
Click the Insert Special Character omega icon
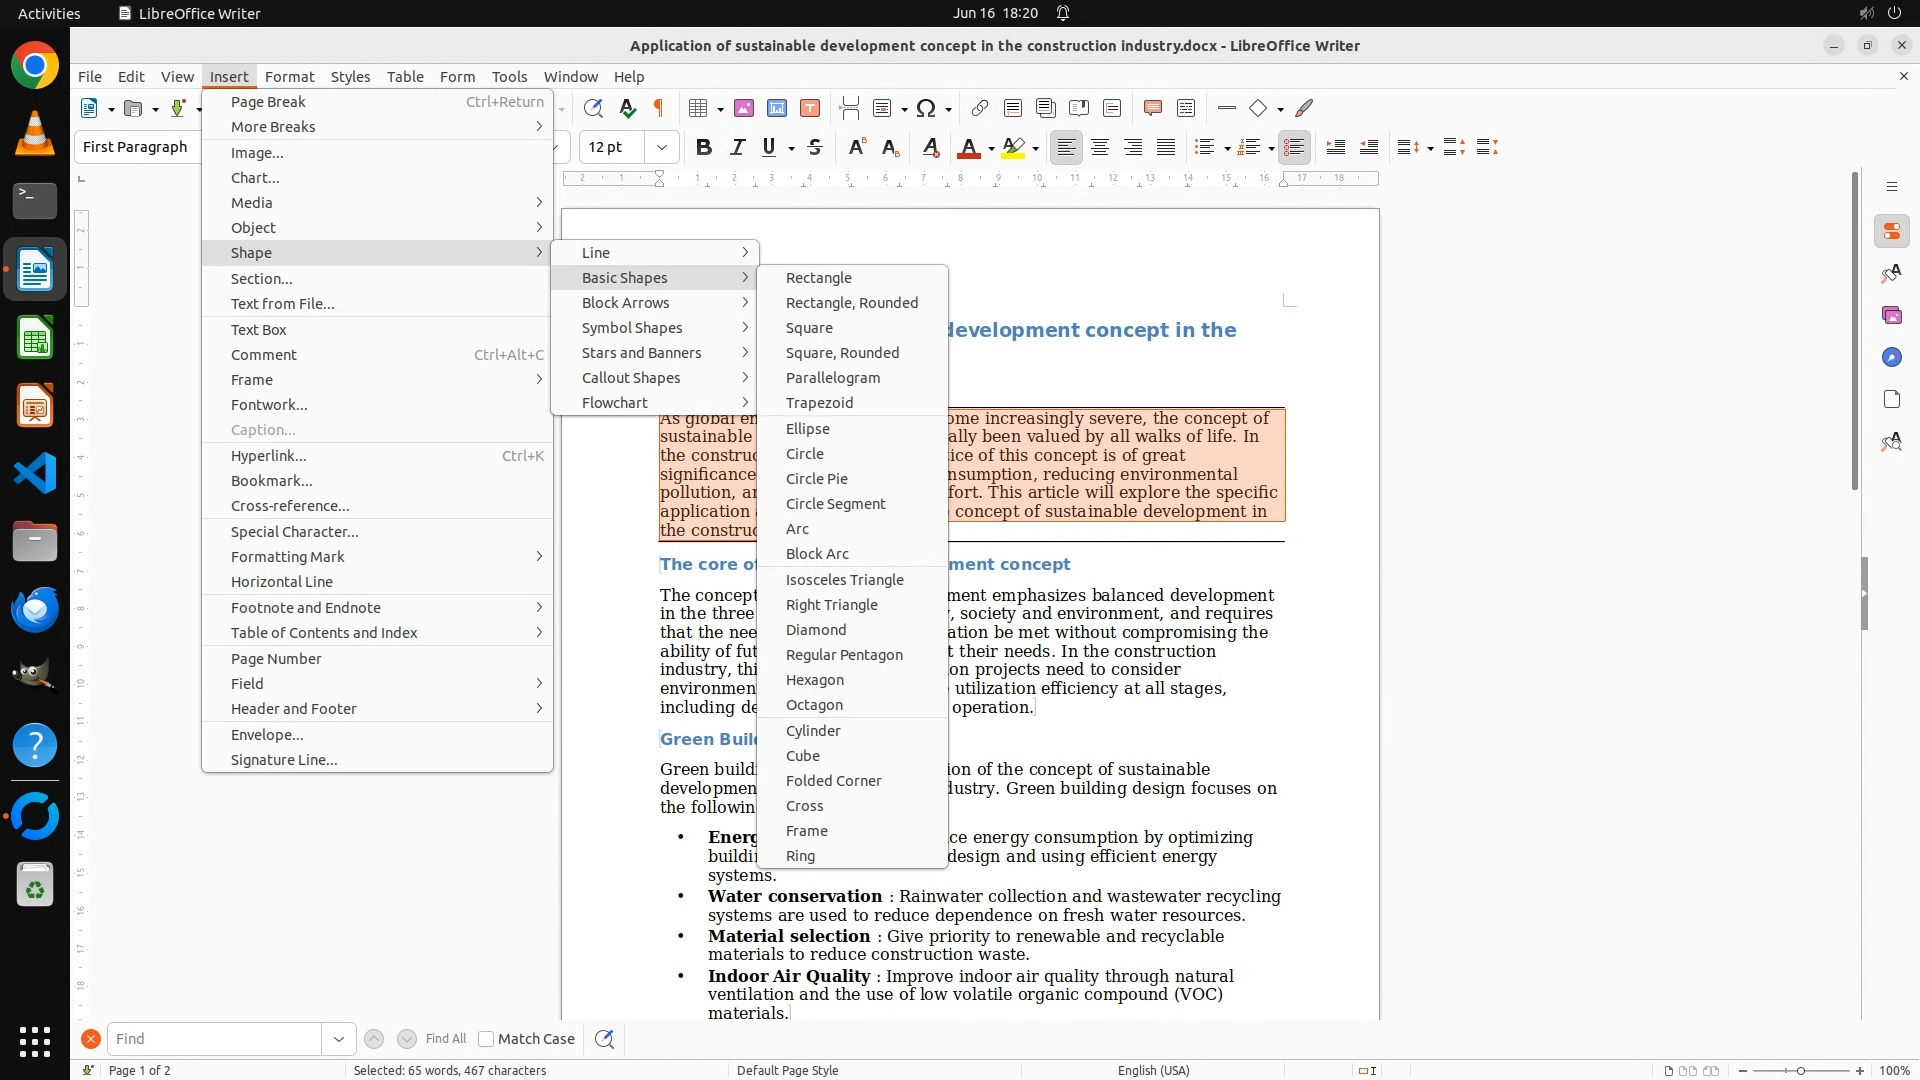pos(926,108)
